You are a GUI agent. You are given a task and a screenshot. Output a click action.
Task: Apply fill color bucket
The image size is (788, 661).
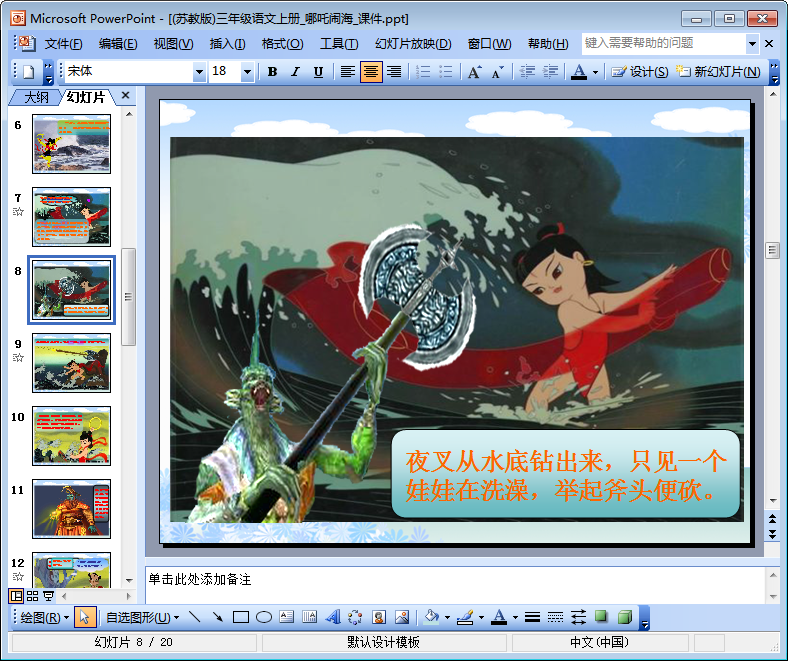coord(432,617)
